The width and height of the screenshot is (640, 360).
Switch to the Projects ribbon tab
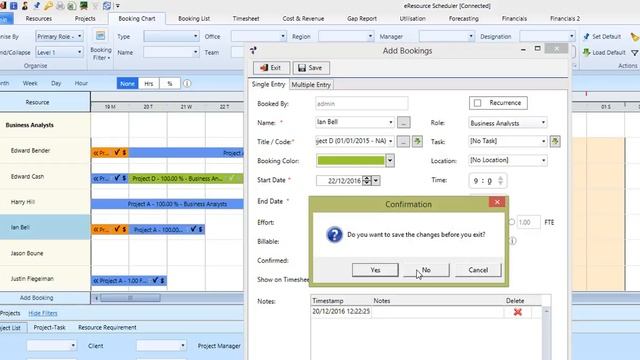coord(85,18)
